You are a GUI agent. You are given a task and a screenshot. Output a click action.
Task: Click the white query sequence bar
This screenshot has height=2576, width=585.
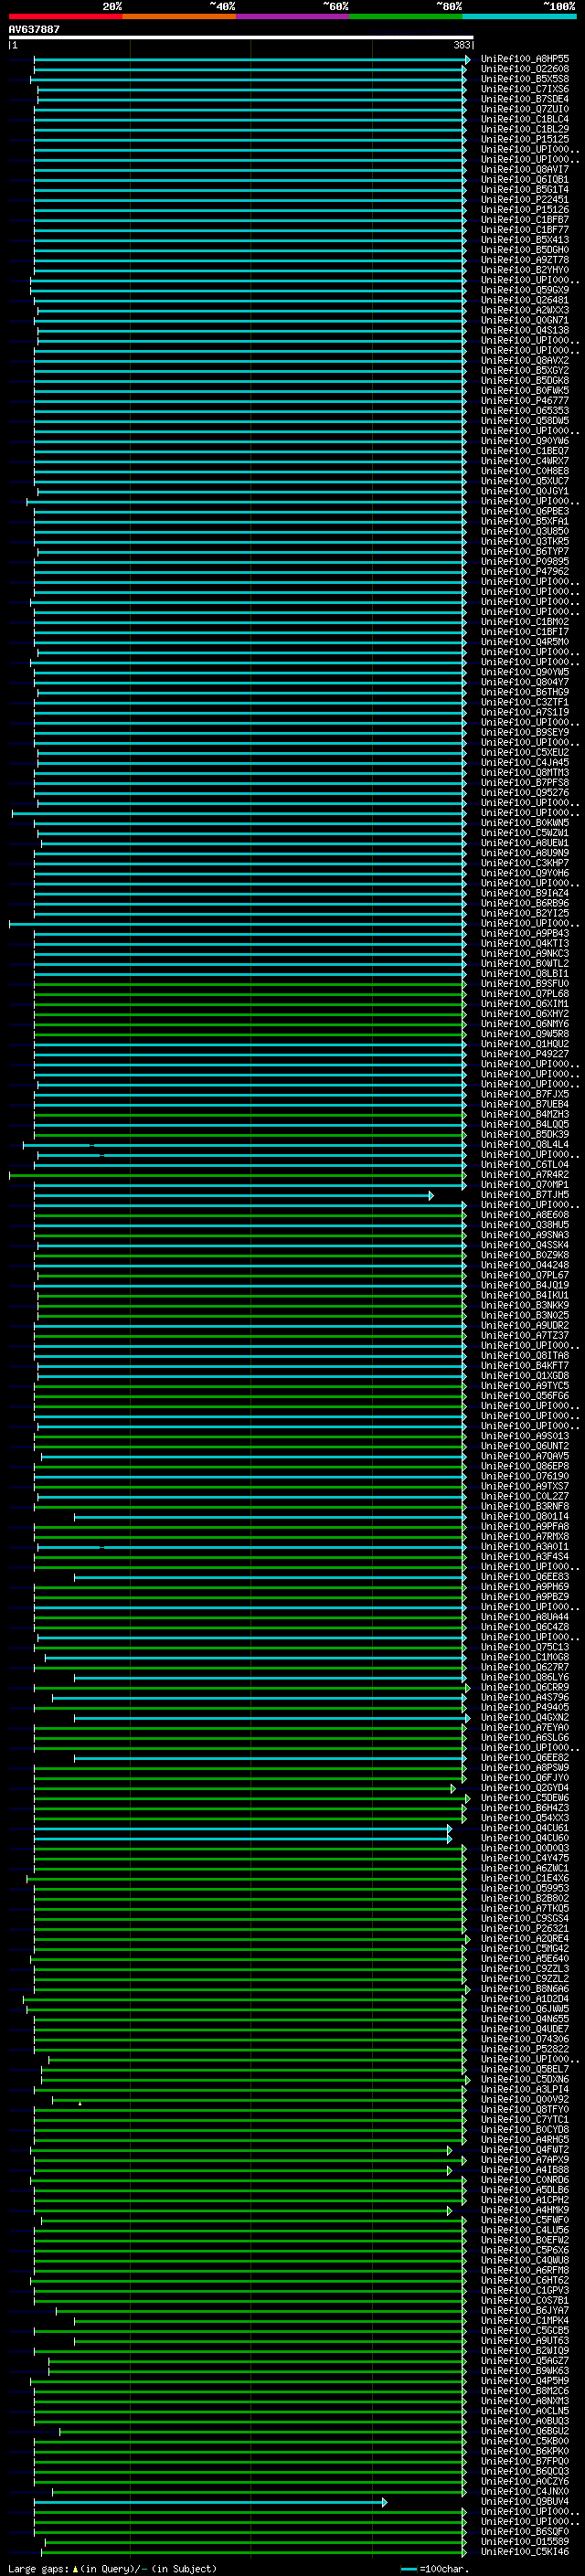click(x=240, y=38)
